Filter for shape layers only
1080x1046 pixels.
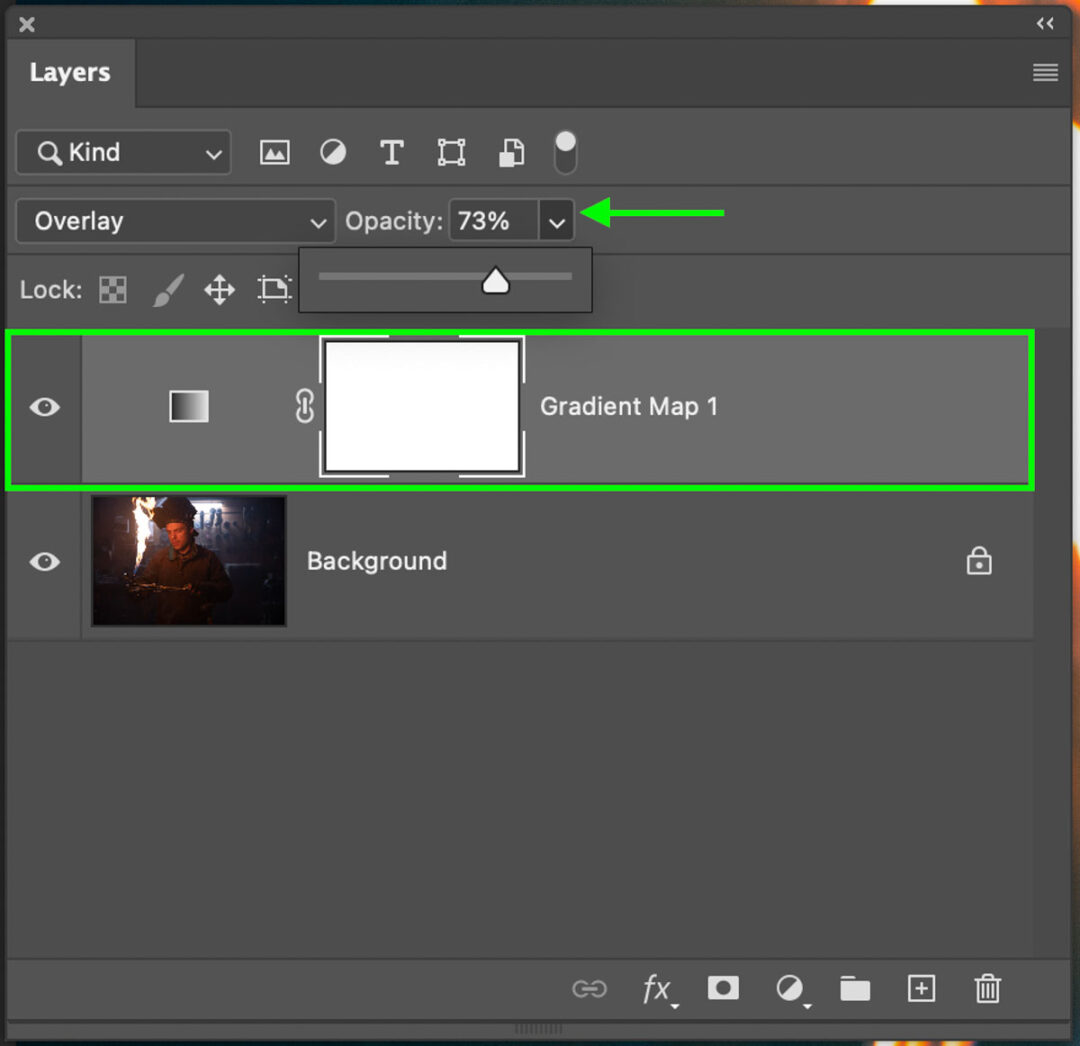coord(451,152)
